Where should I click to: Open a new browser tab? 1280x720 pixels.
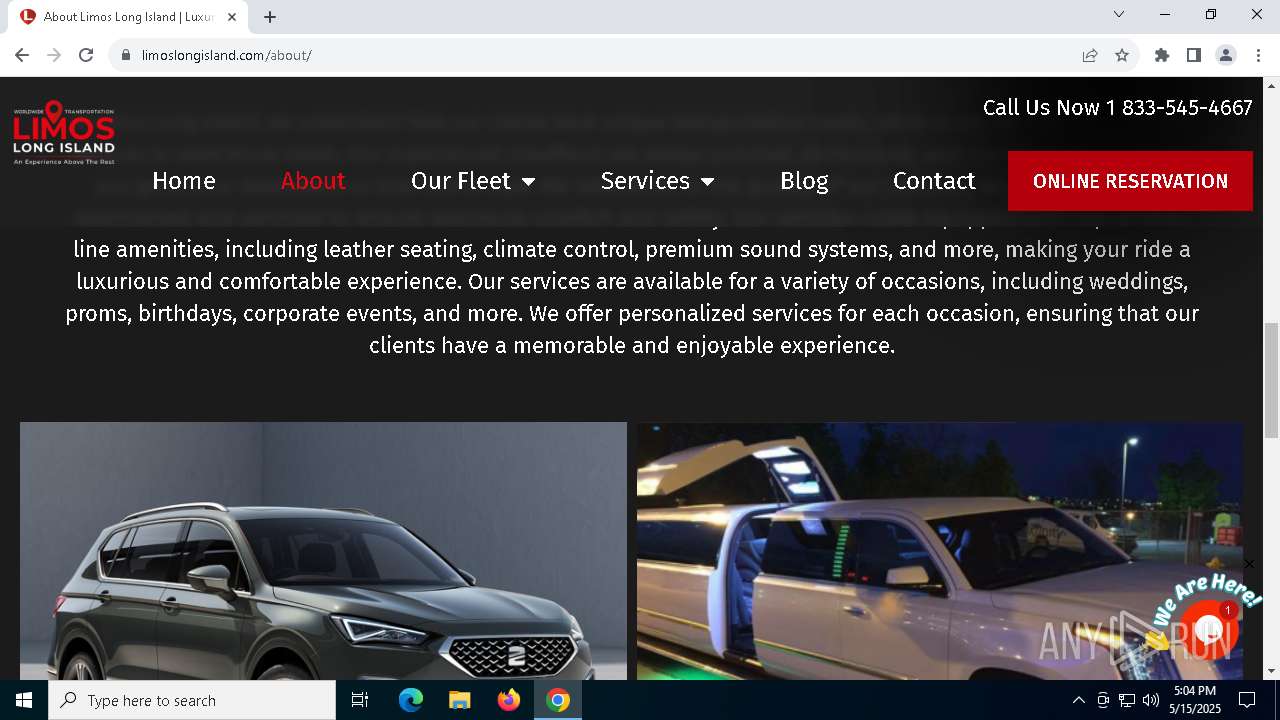click(270, 16)
